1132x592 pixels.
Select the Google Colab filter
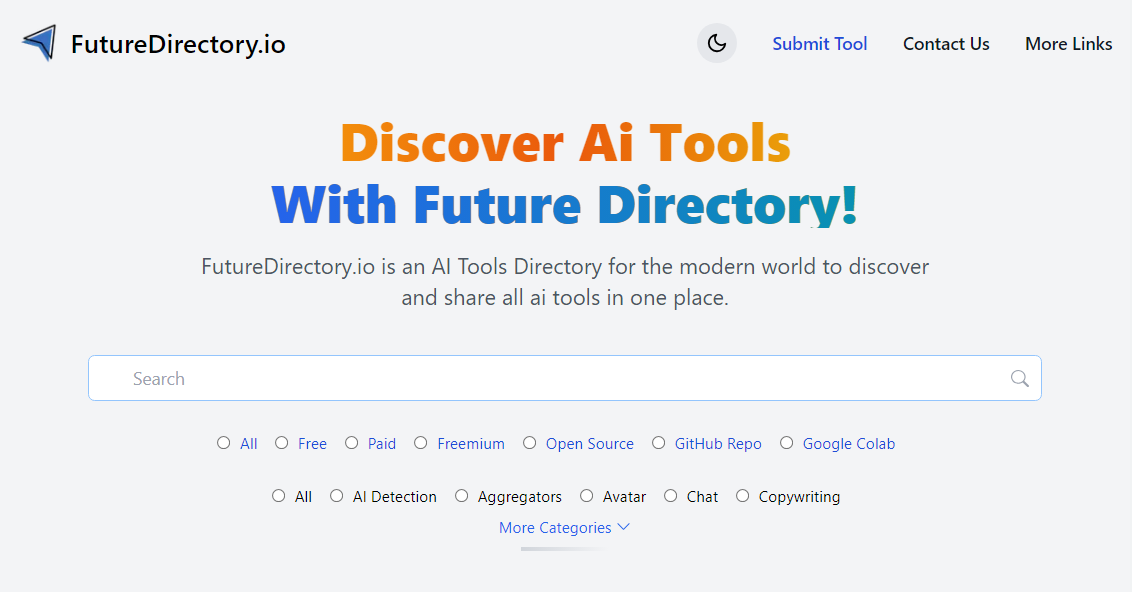point(787,443)
